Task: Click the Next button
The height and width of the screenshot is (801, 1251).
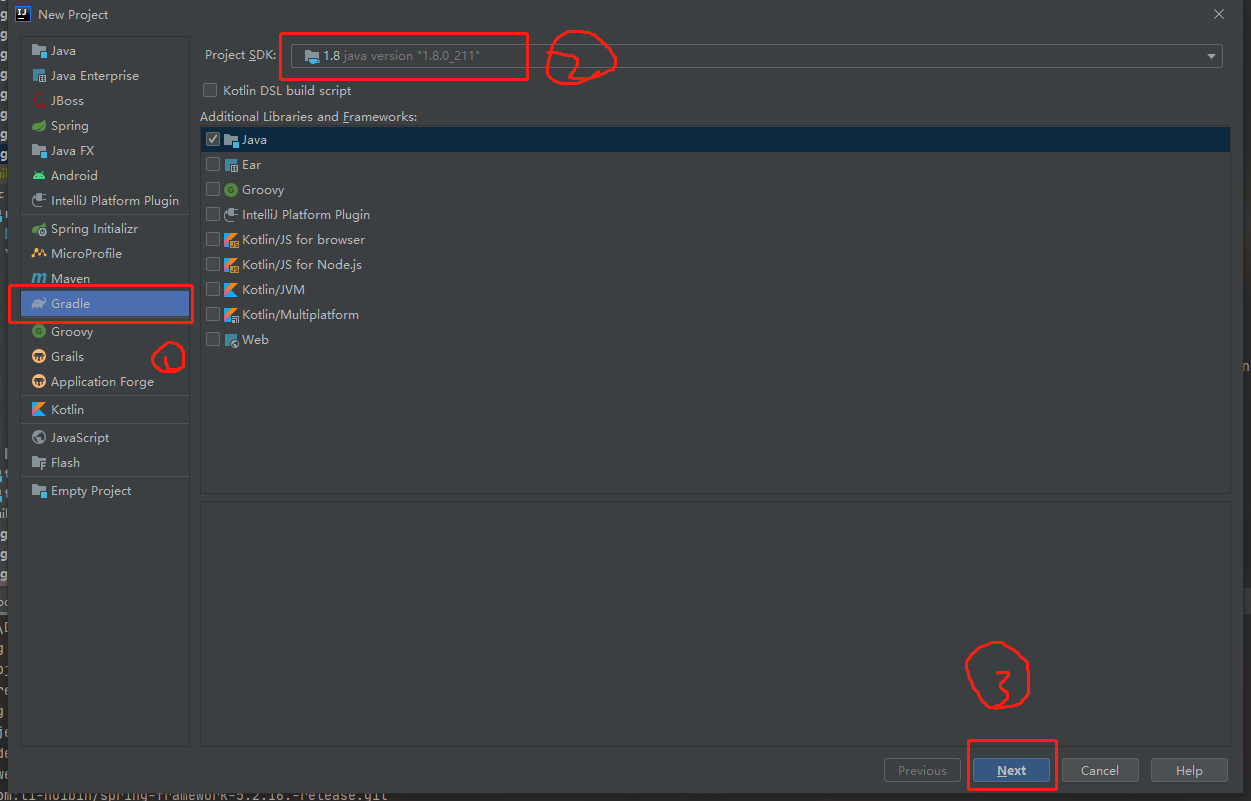Action: coord(1011,770)
